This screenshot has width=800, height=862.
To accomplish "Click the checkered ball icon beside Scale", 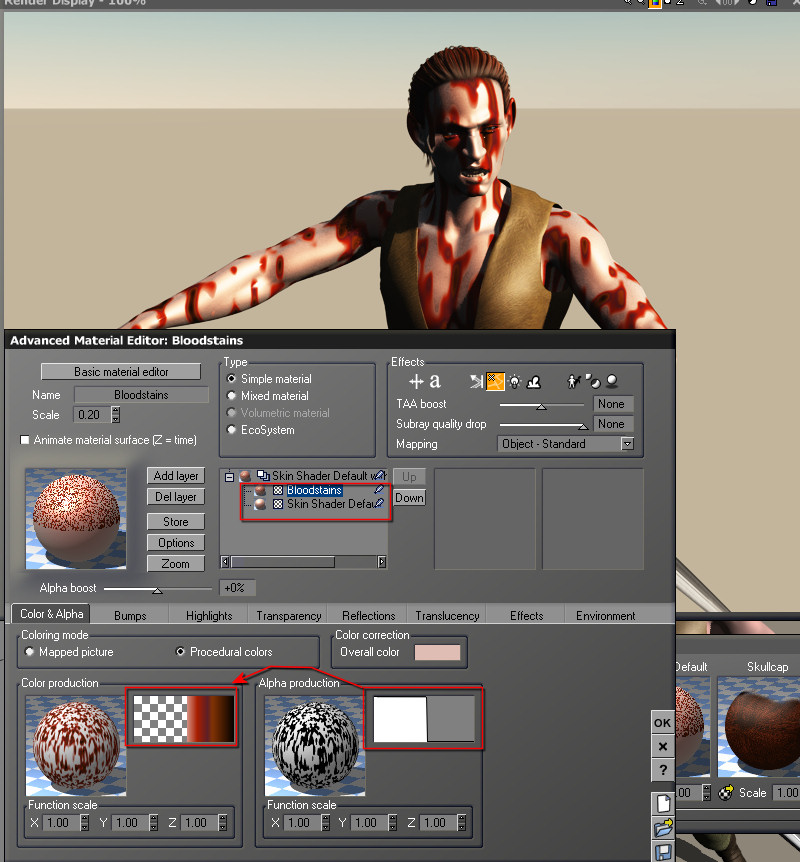I will 727,793.
